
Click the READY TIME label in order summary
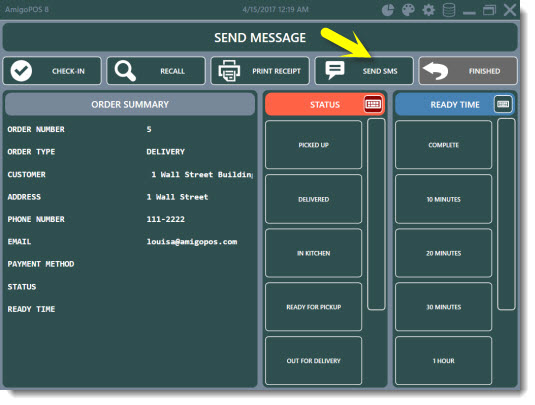coord(31,309)
